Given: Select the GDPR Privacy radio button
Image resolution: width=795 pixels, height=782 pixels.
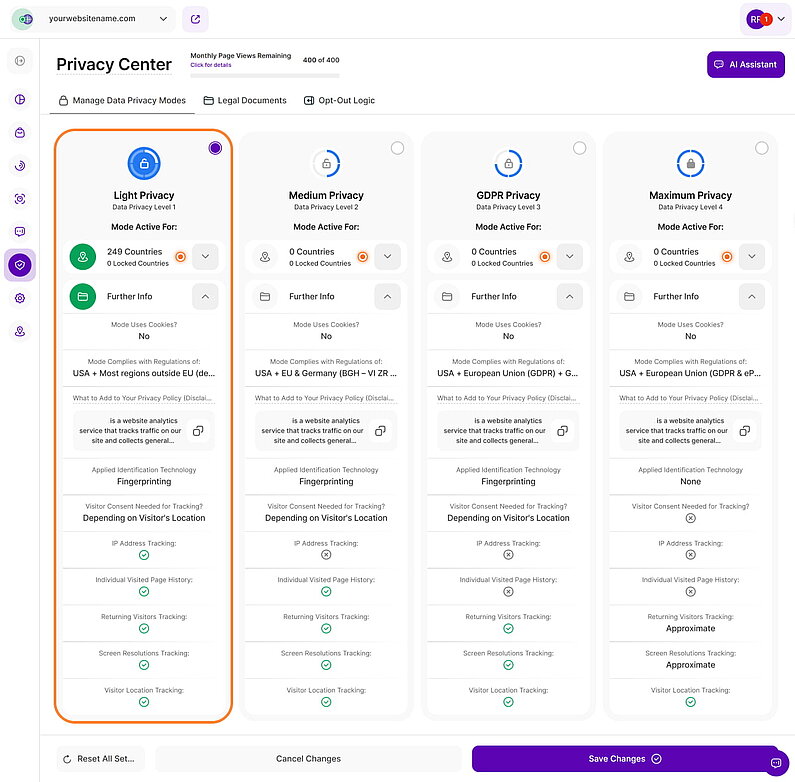Looking at the screenshot, I should pos(579,148).
